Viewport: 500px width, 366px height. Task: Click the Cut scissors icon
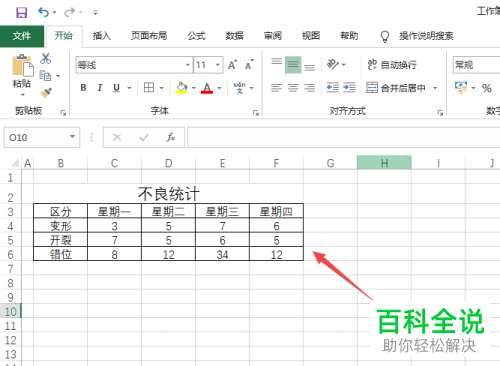(46, 59)
